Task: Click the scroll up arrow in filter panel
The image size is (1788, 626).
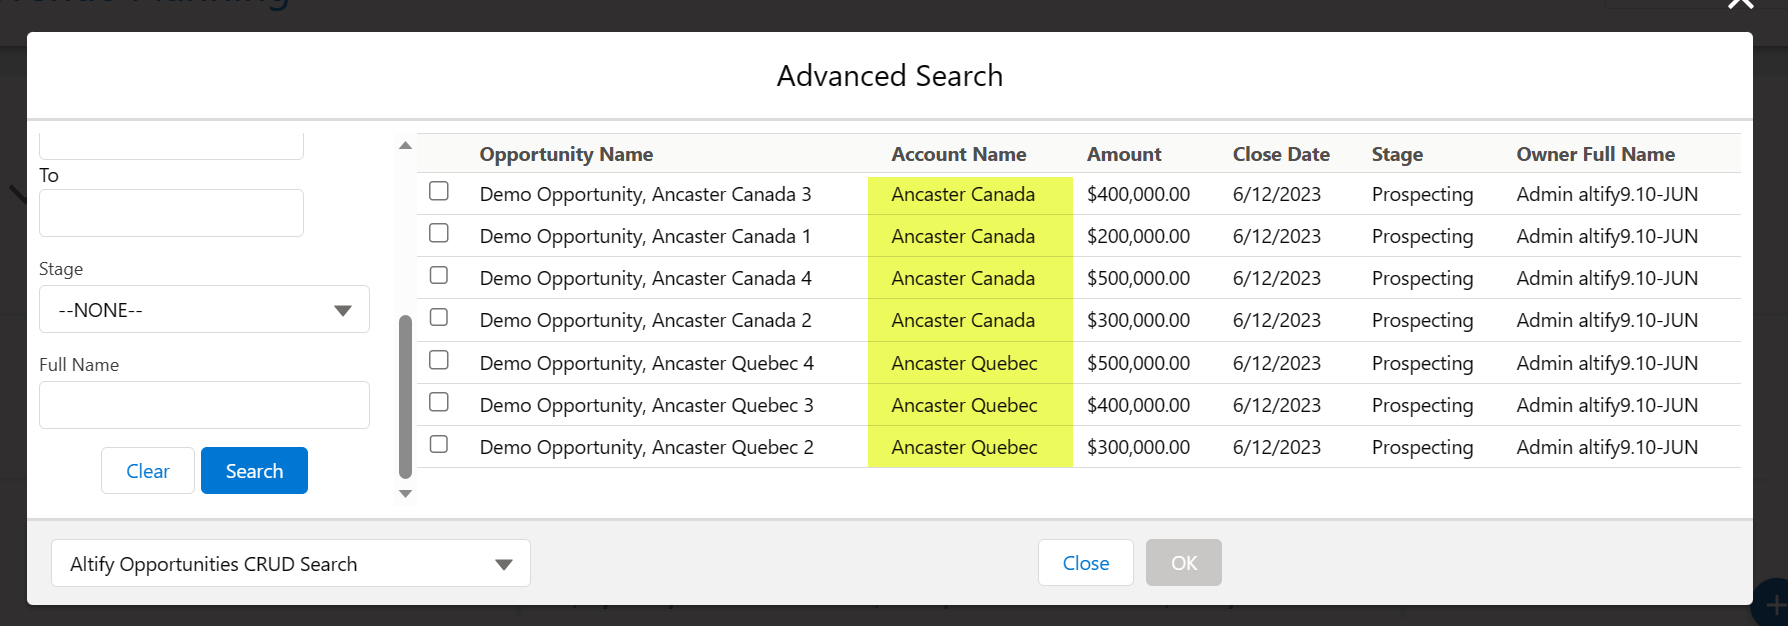Action: tap(405, 146)
